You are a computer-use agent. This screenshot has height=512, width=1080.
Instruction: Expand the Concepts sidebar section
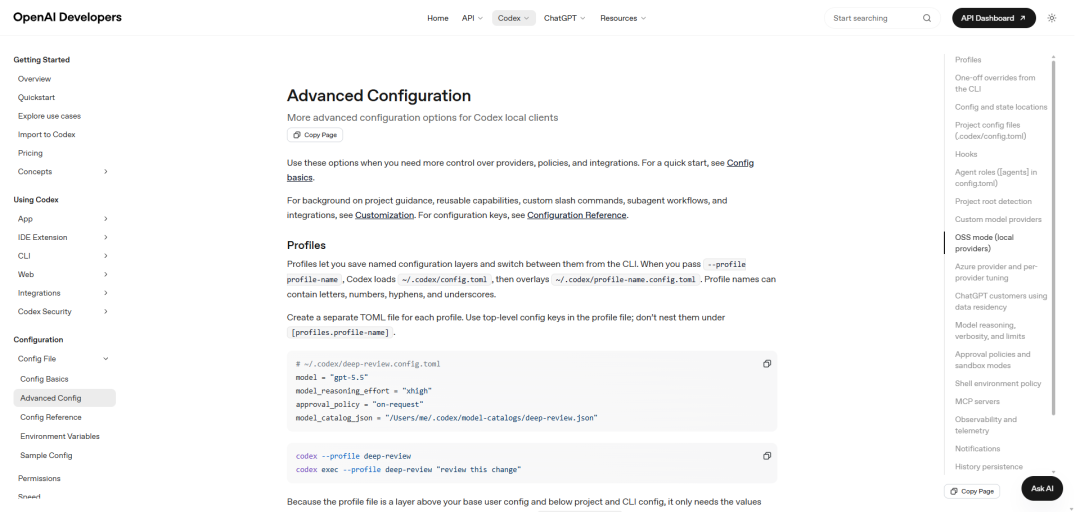(x=105, y=172)
